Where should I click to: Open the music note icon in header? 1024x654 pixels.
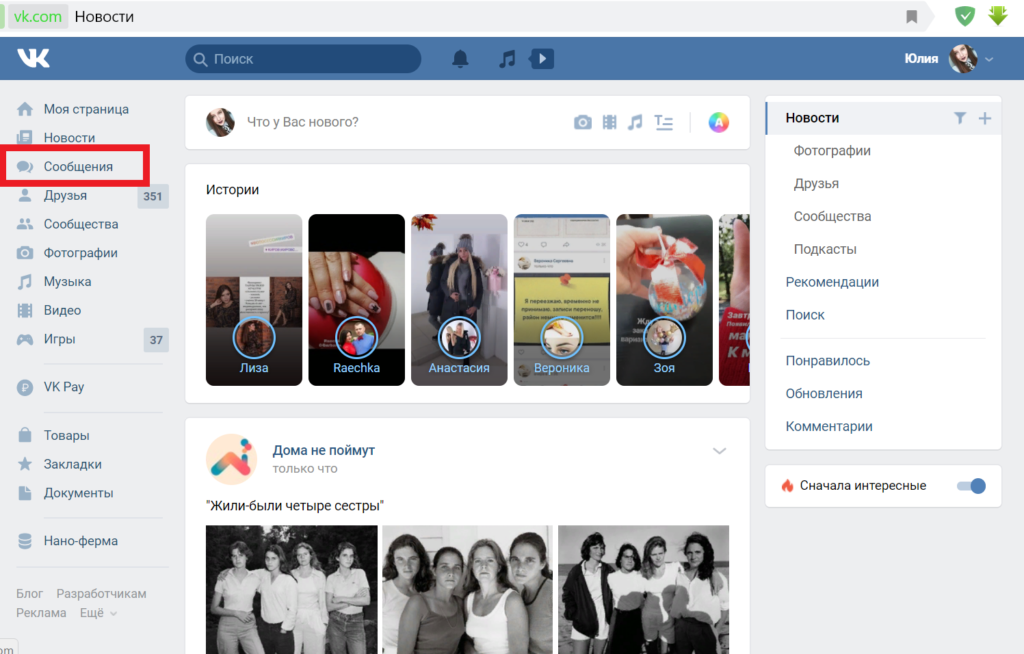507,59
